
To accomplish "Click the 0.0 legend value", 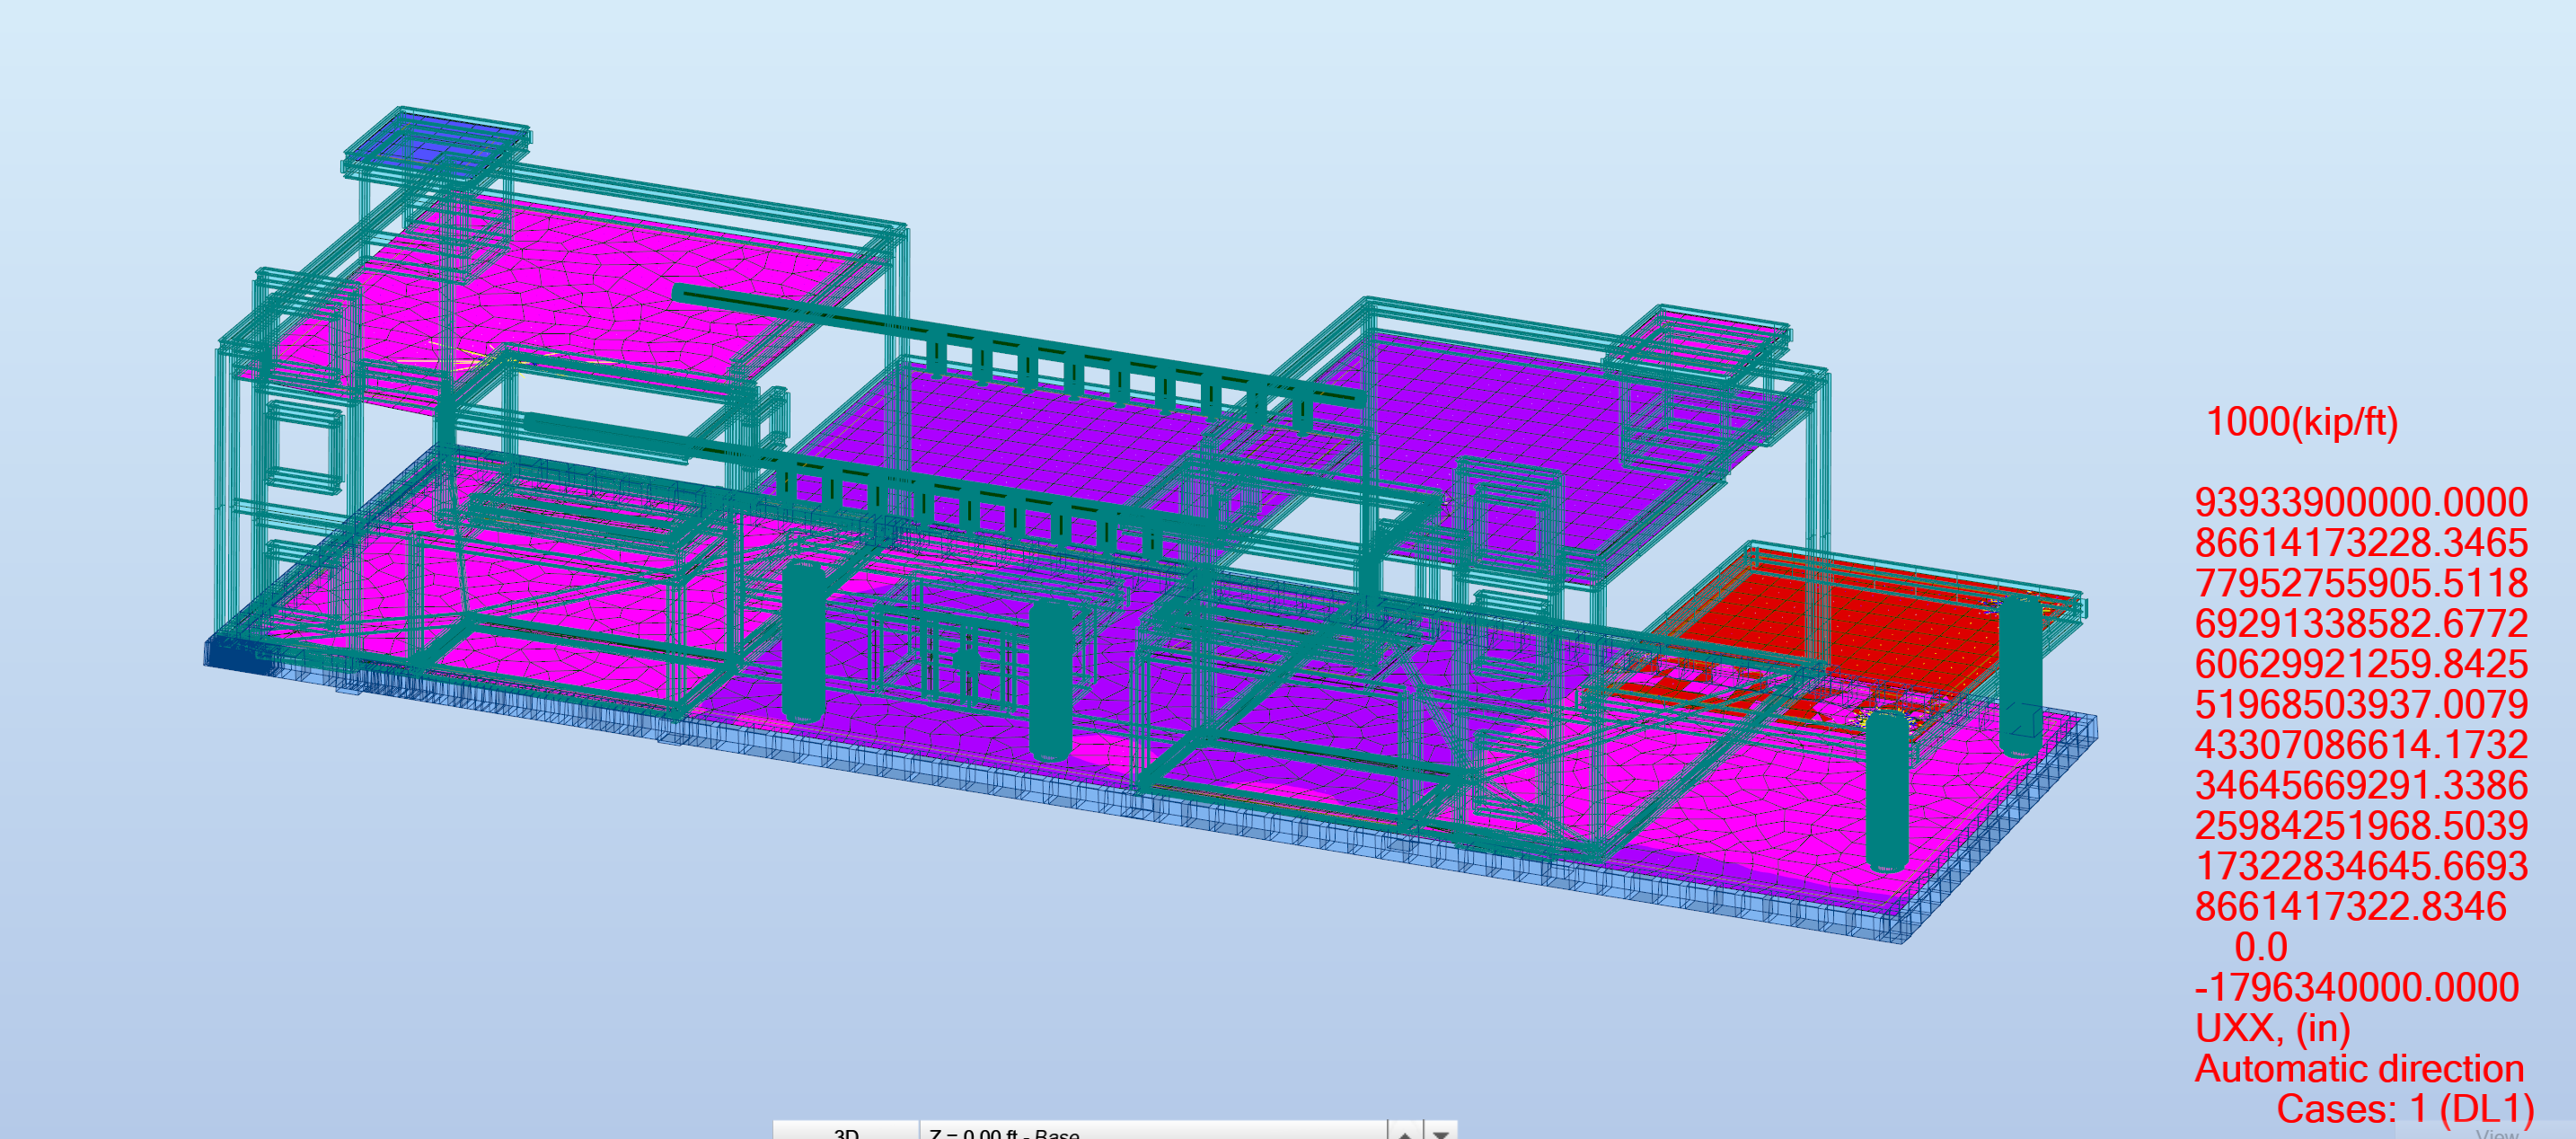I will tap(2260, 947).
